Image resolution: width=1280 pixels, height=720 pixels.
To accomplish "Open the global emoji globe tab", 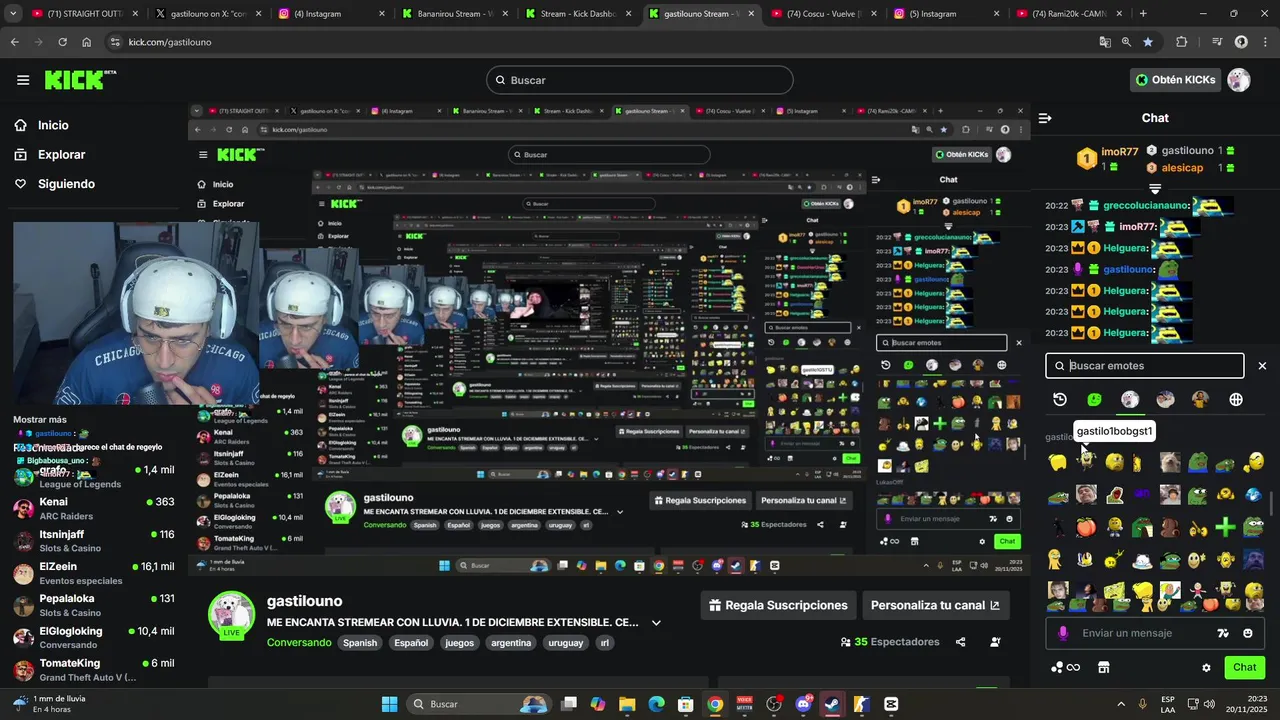I will (1236, 399).
